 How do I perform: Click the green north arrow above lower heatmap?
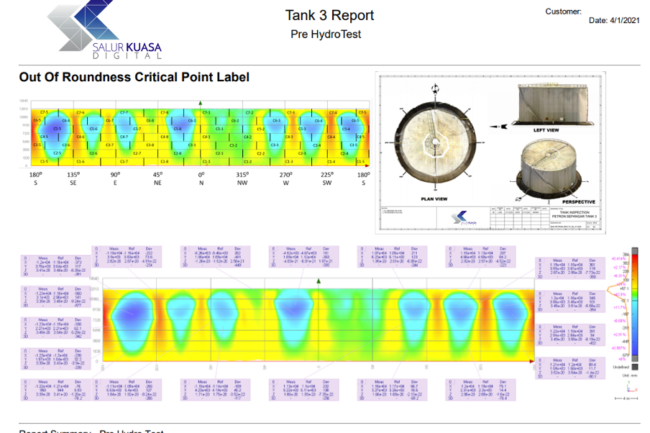click(x=319, y=282)
